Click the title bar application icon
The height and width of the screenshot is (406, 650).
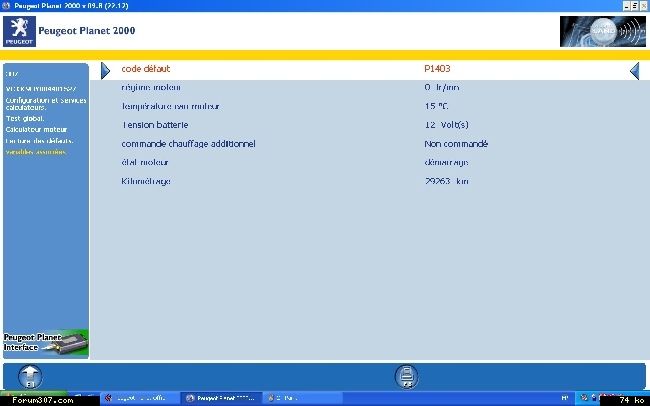point(6,6)
